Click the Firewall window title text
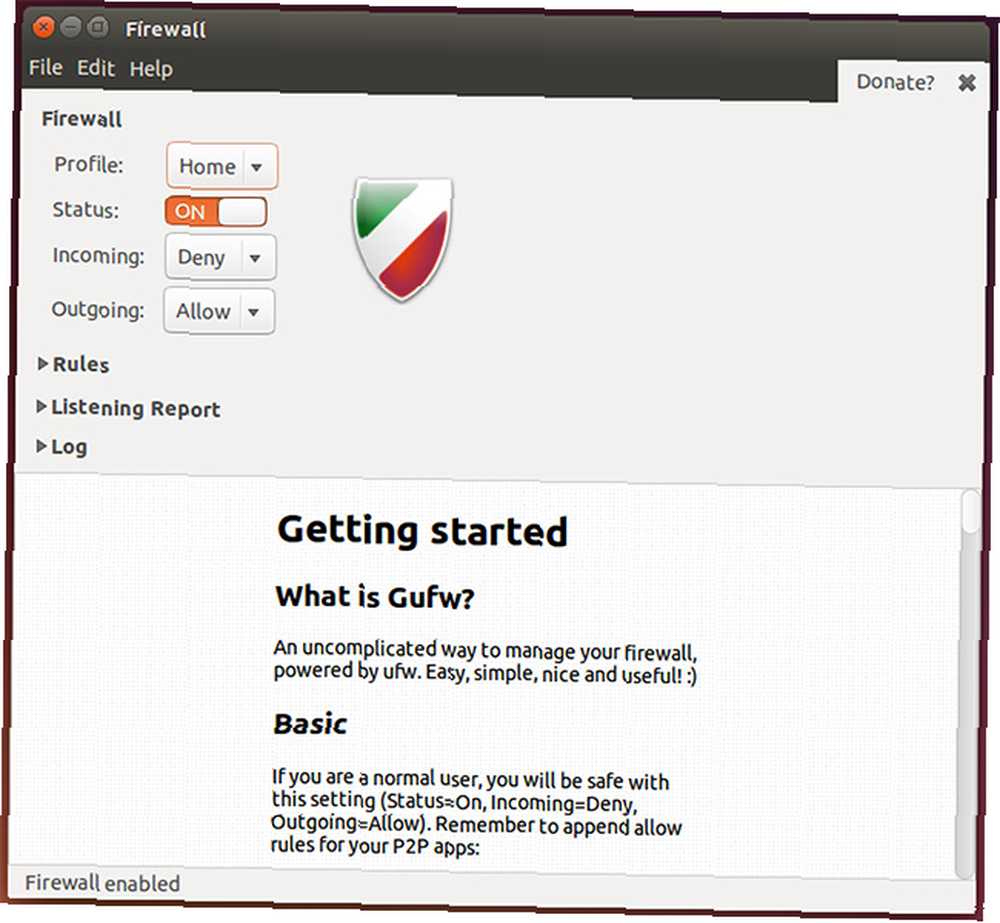The image size is (1000, 923). (166, 29)
